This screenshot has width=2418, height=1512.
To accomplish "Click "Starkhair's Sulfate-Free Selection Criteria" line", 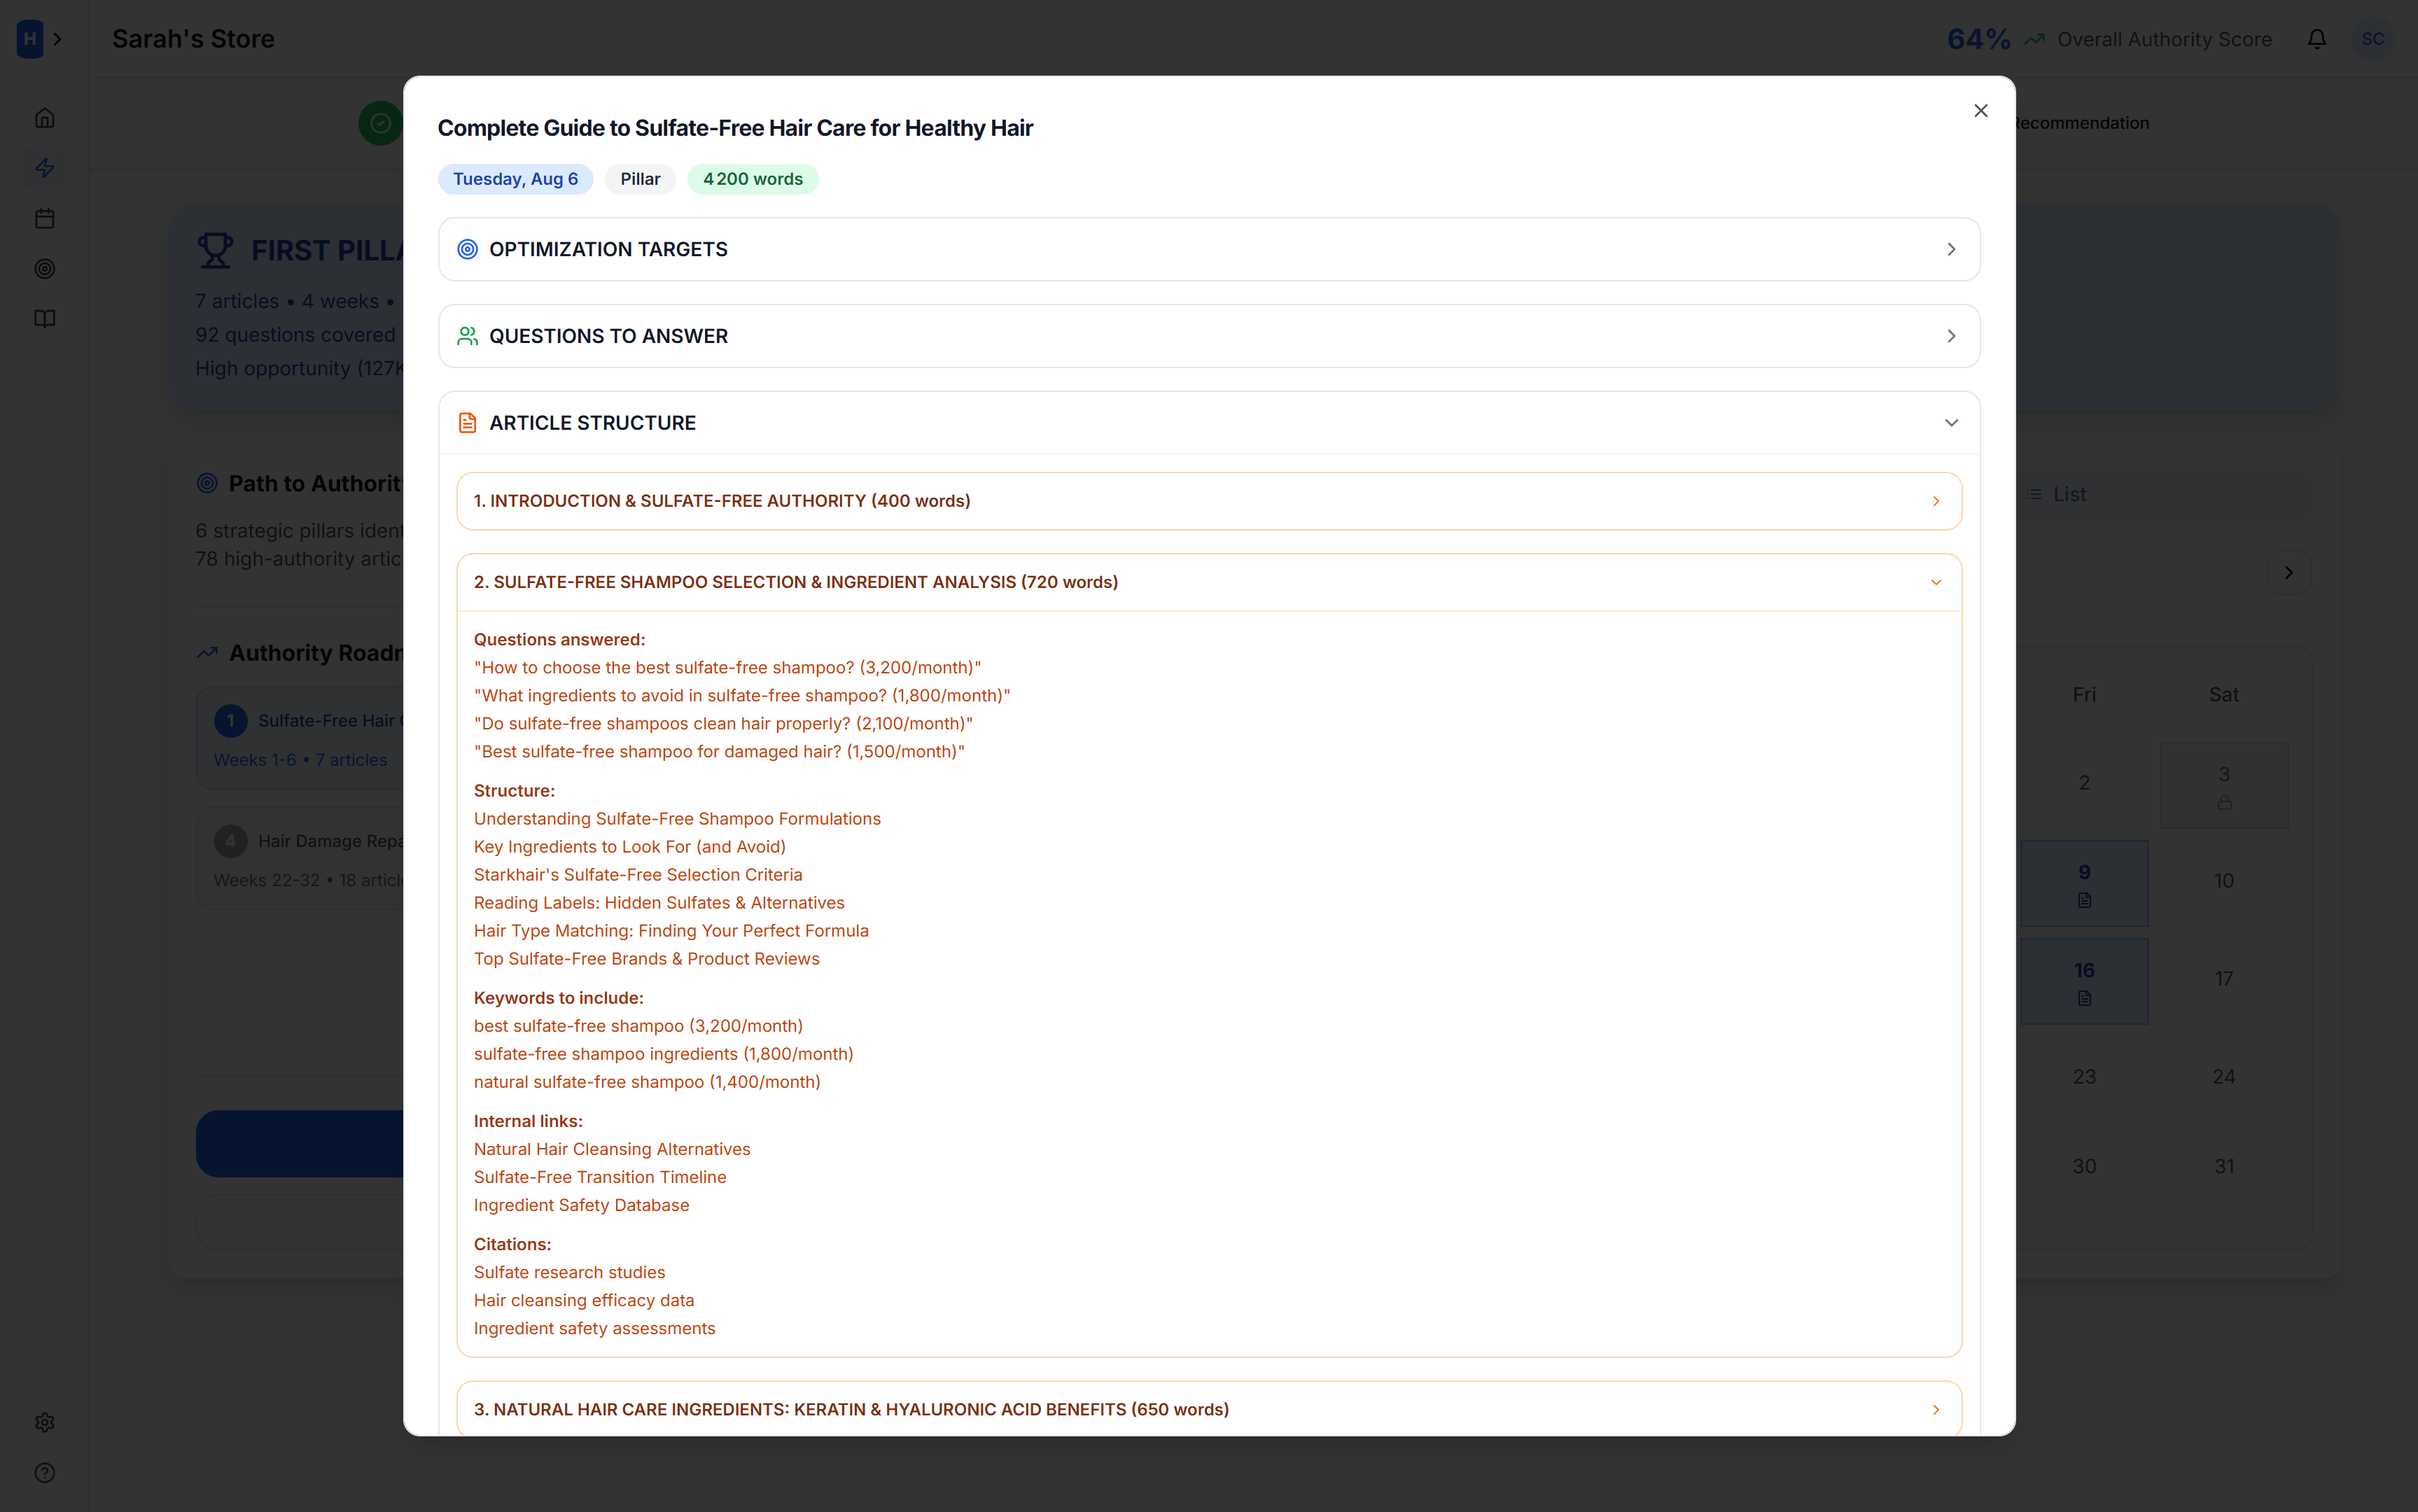I will pyautogui.click(x=638, y=874).
